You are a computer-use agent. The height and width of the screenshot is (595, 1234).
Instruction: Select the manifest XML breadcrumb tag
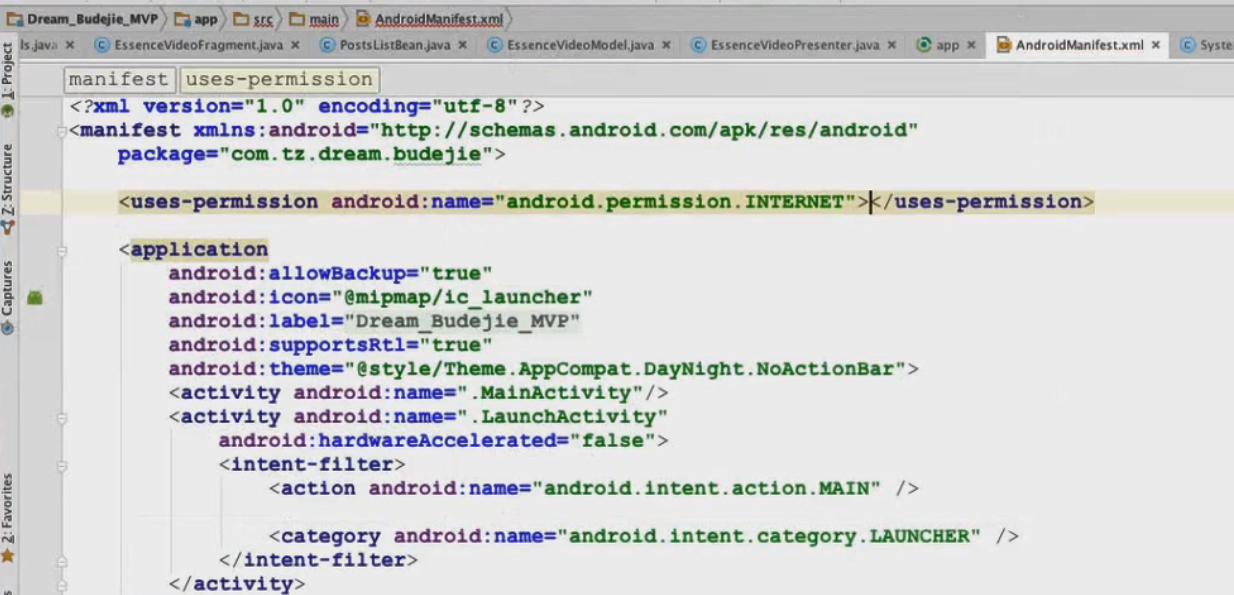(119, 79)
